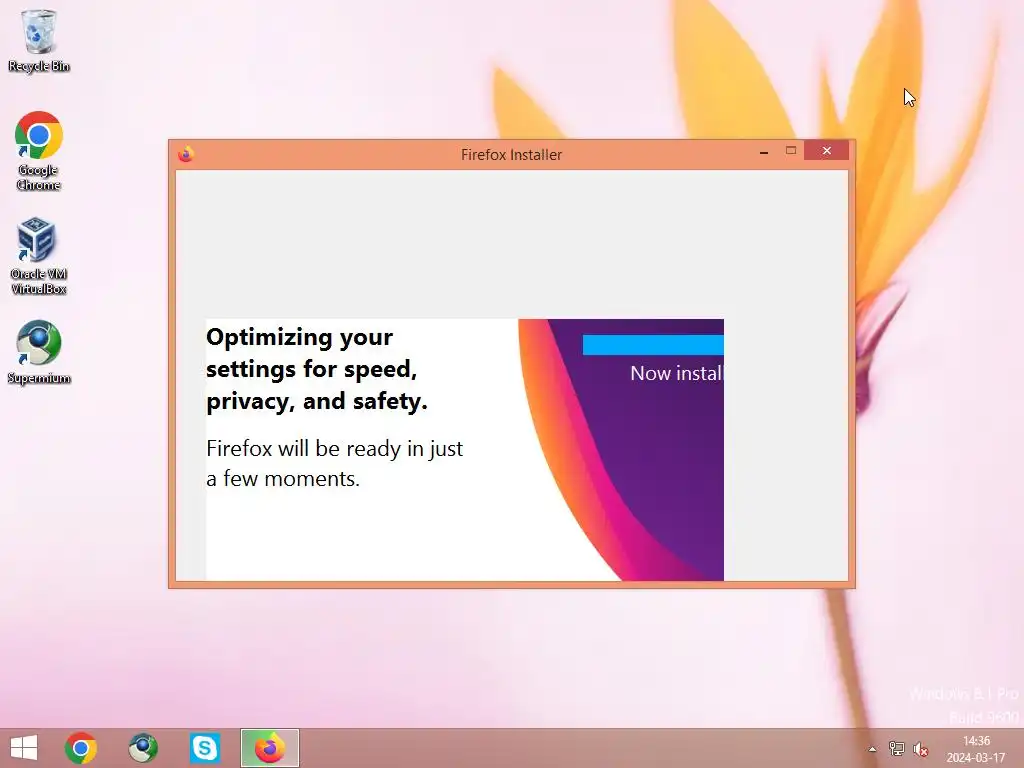
Task: Click the Firefox logo in installer title bar
Action: pyautogui.click(x=185, y=154)
